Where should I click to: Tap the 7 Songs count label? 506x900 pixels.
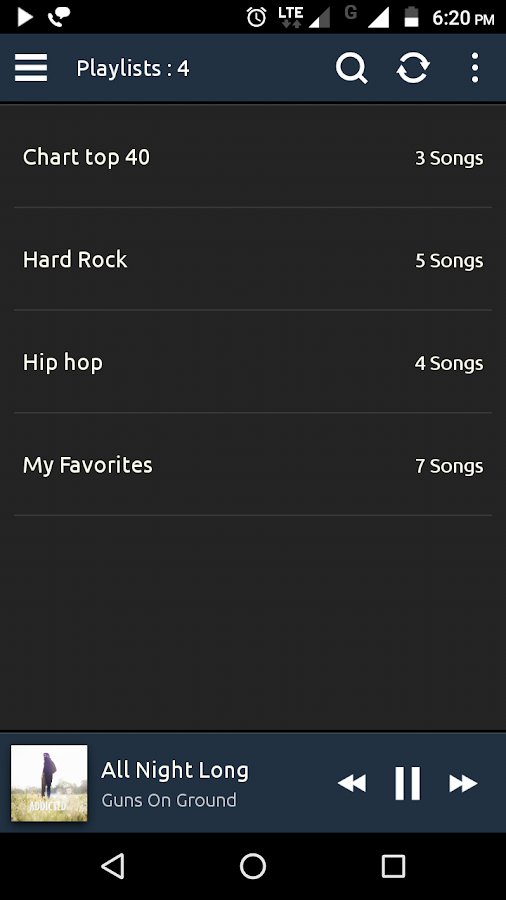[x=449, y=466]
